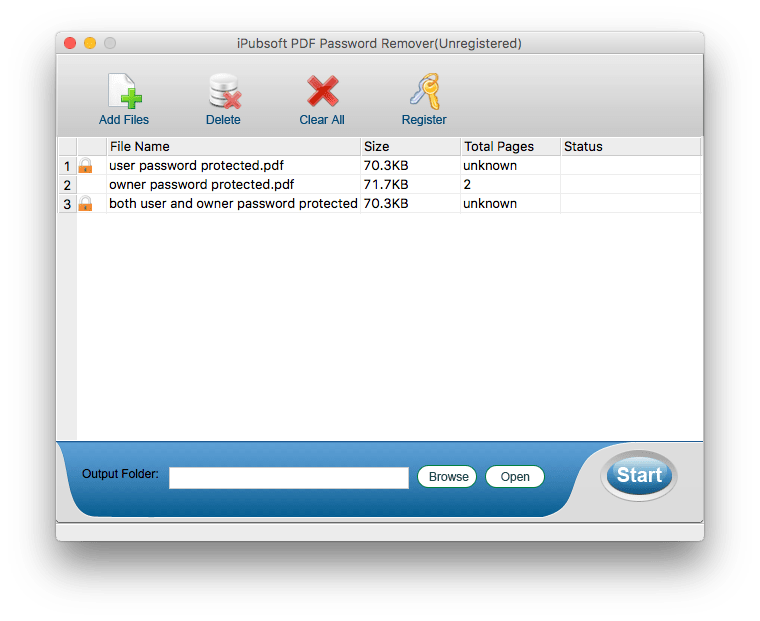Start removing PDF passwords
Image resolution: width=760 pixels, height=621 pixels.
(x=639, y=475)
